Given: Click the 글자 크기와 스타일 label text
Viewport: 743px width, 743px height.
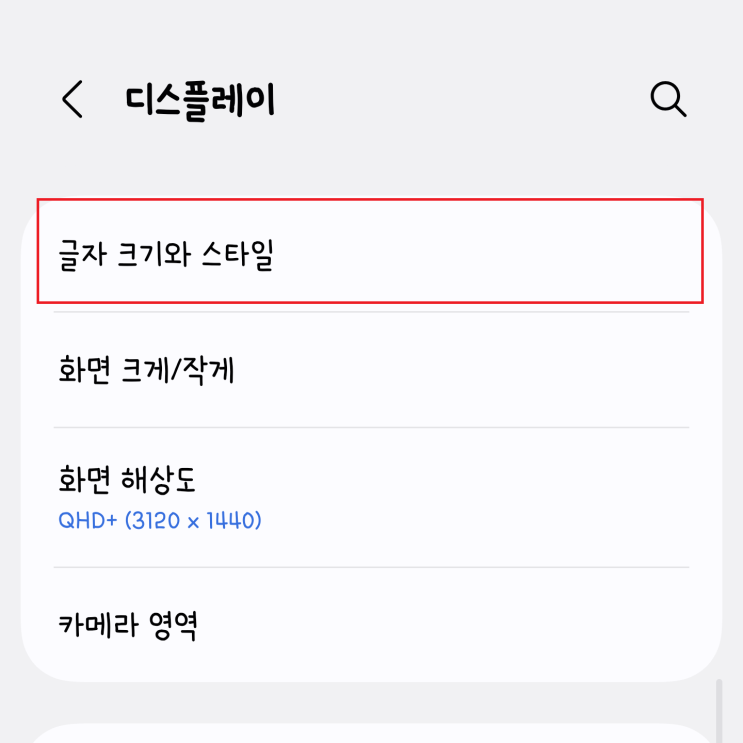Looking at the screenshot, I should [166, 255].
